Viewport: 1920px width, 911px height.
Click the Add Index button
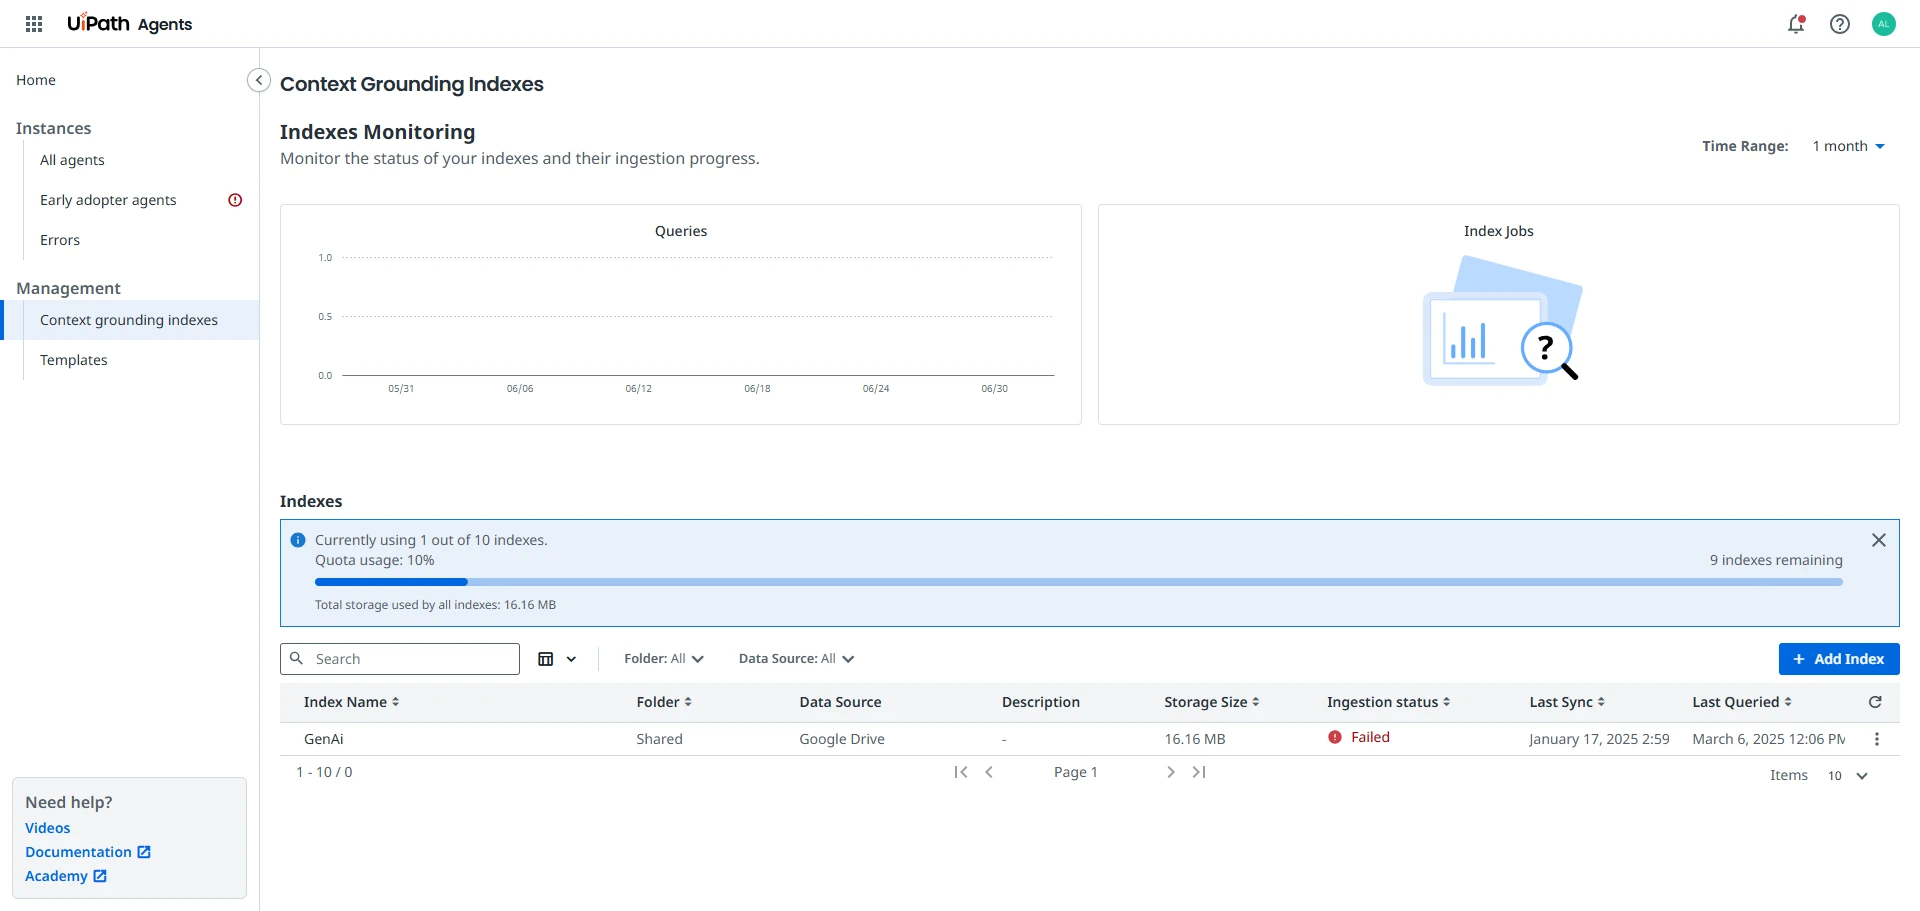point(1838,659)
